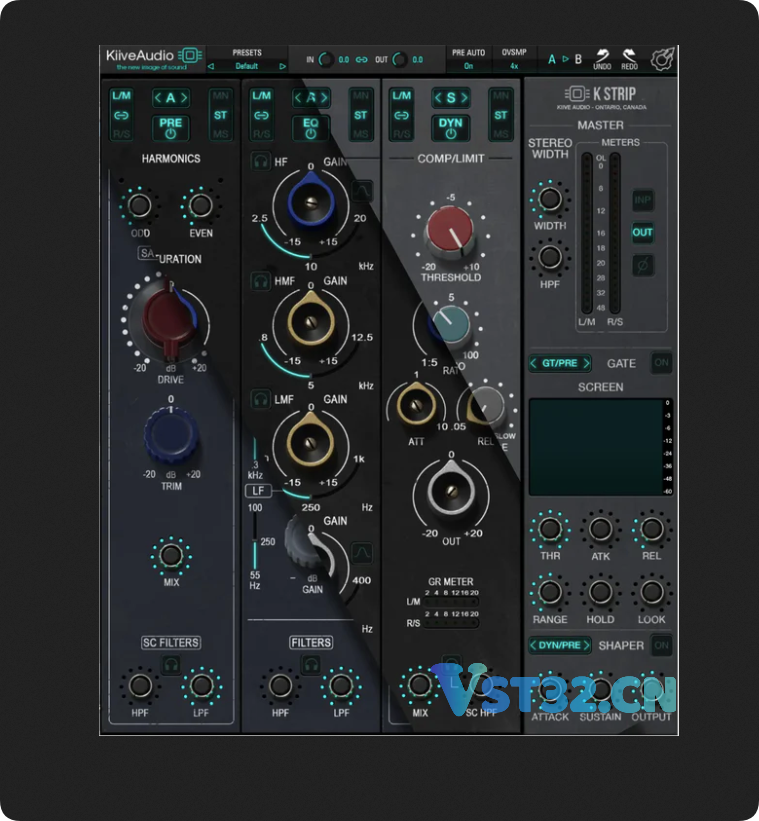Click the red DRIVE saturation knob
The height and width of the screenshot is (821, 759).
[x=168, y=319]
